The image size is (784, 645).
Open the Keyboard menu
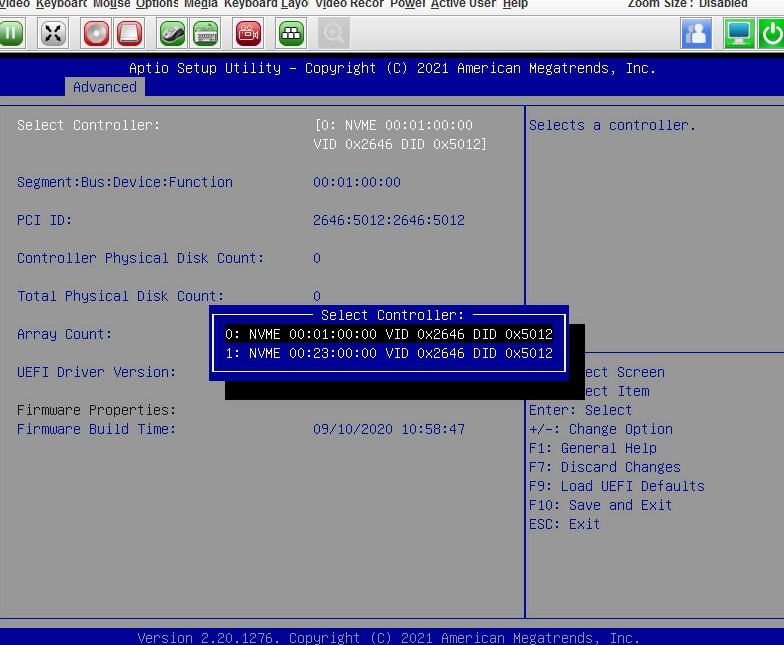(62, 4)
